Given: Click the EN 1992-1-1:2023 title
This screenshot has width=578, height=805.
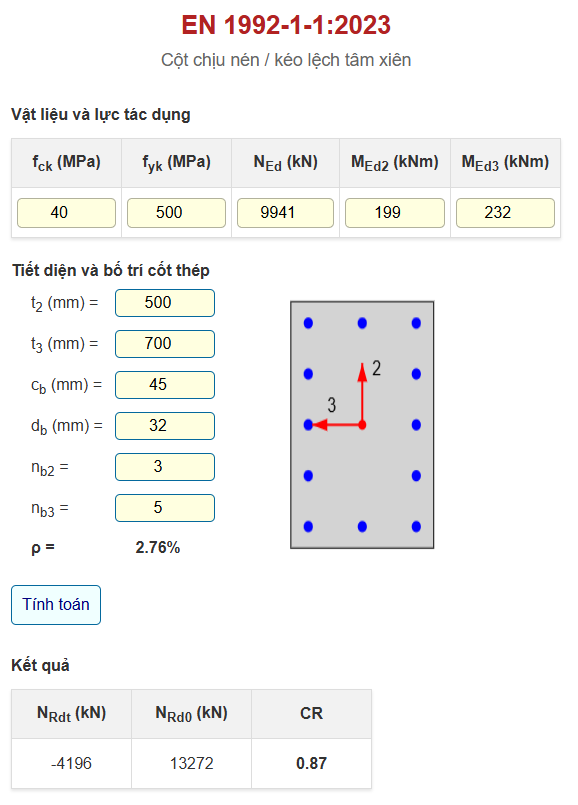Looking at the screenshot, I should click(x=286, y=25).
